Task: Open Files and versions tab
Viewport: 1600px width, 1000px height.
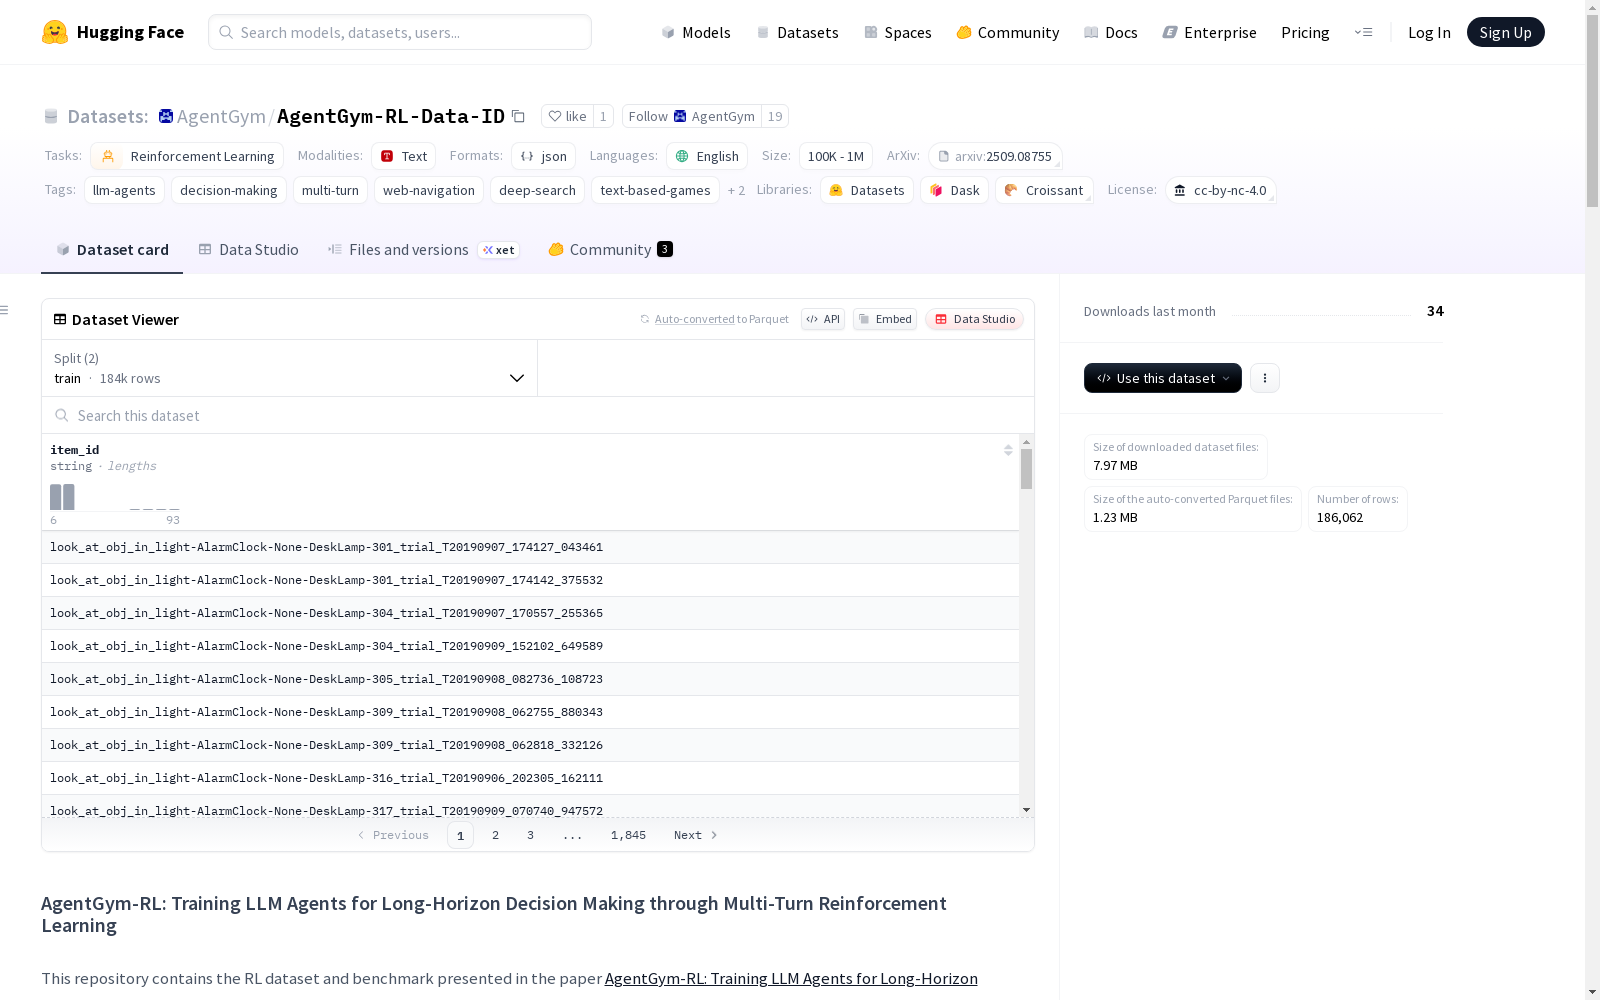Action: (x=423, y=250)
